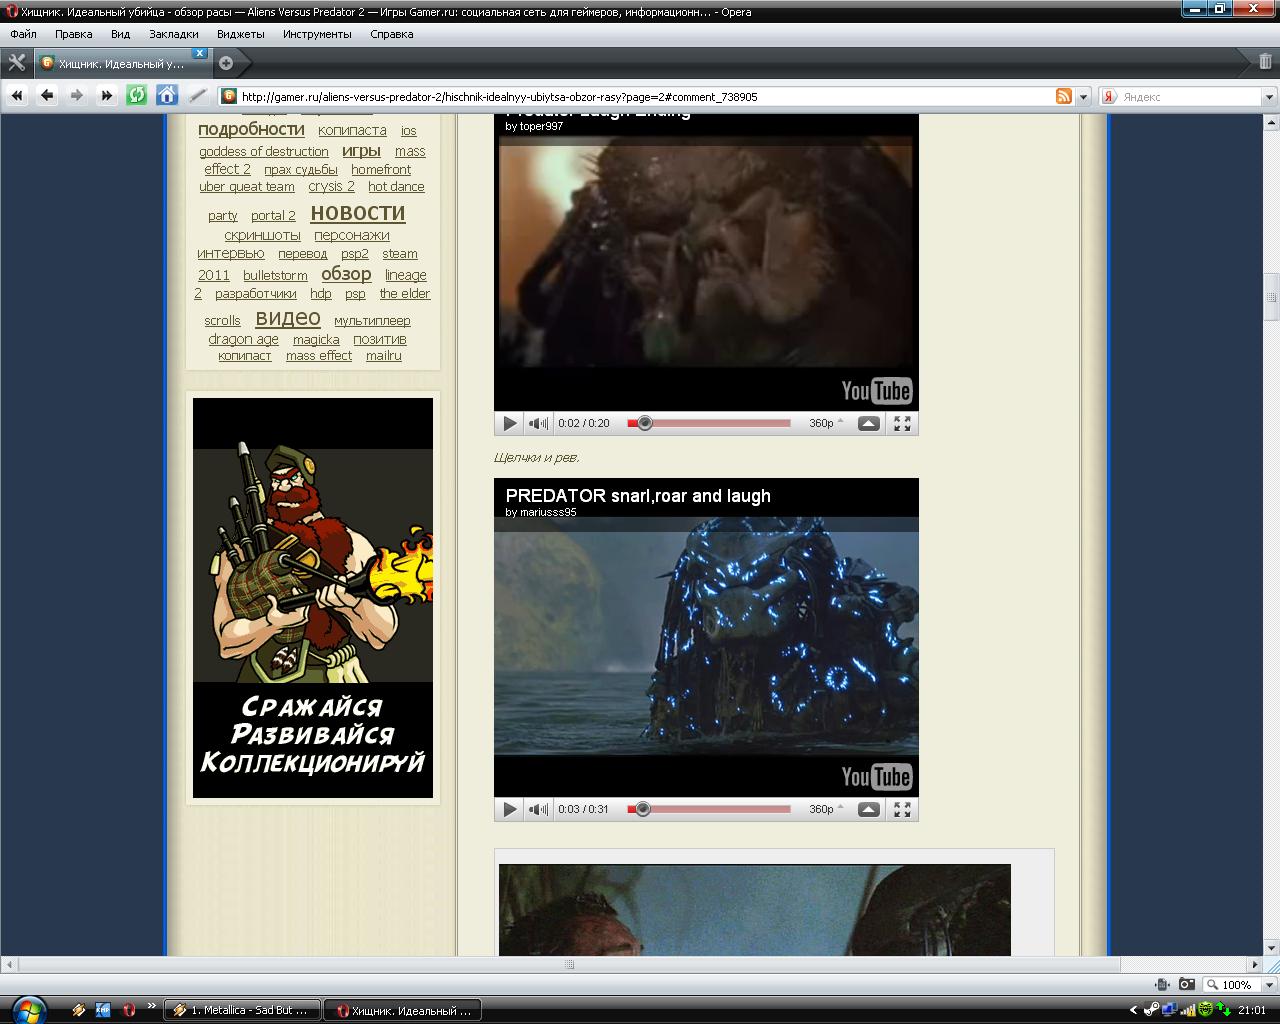Viewport: 1280px width, 1024px height.
Task: Click the URL address field
Action: [x=645, y=97]
